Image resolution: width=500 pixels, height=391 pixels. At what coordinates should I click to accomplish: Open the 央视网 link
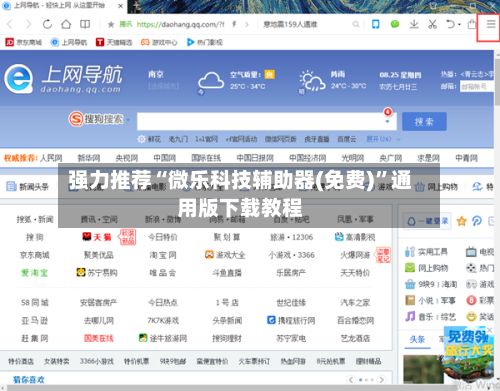click(127, 158)
